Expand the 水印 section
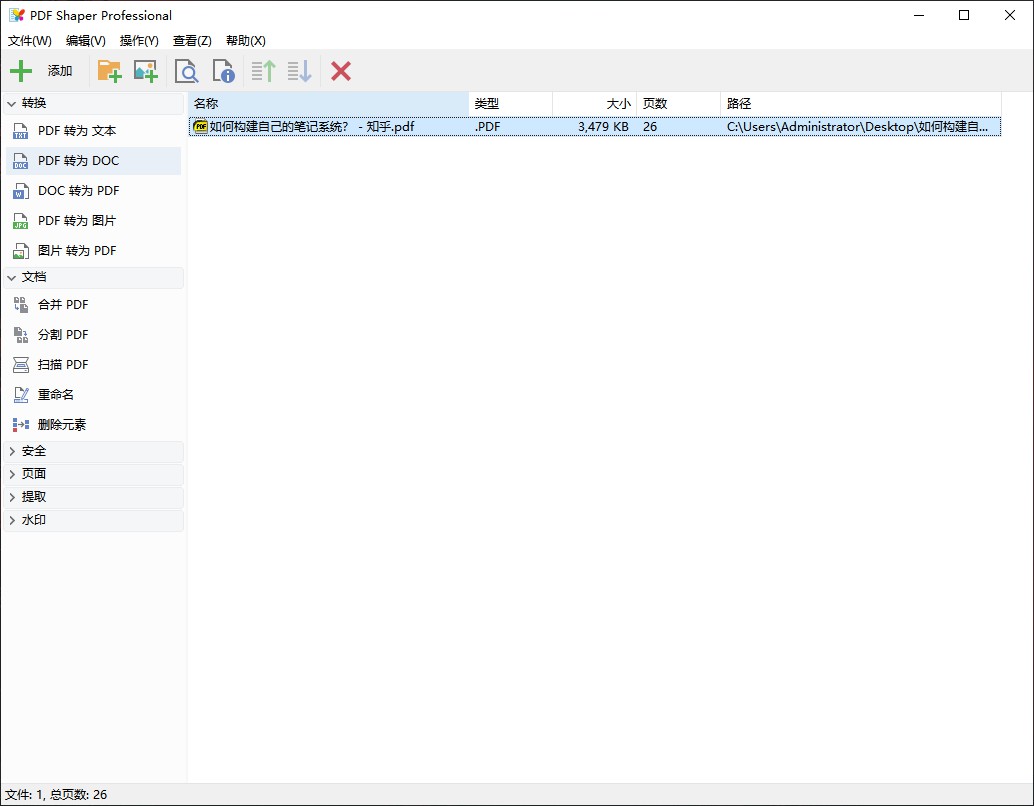Image resolution: width=1034 pixels, height=806 pixels. pyautogui.click(x=34, y=521)
